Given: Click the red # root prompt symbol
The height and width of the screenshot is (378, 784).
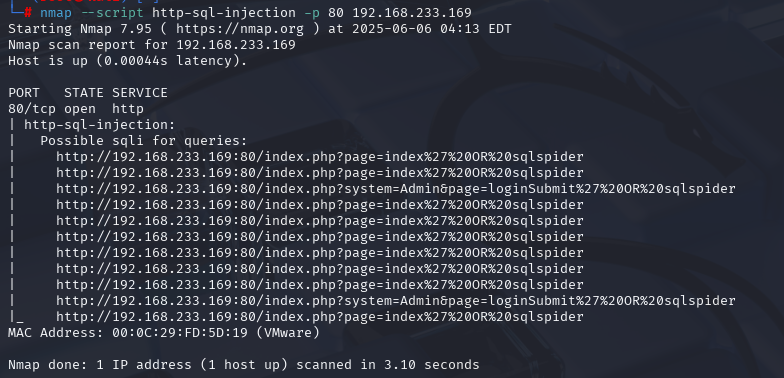Looking at the screenshot, I should pyautogui.click(x=28, y=13).
